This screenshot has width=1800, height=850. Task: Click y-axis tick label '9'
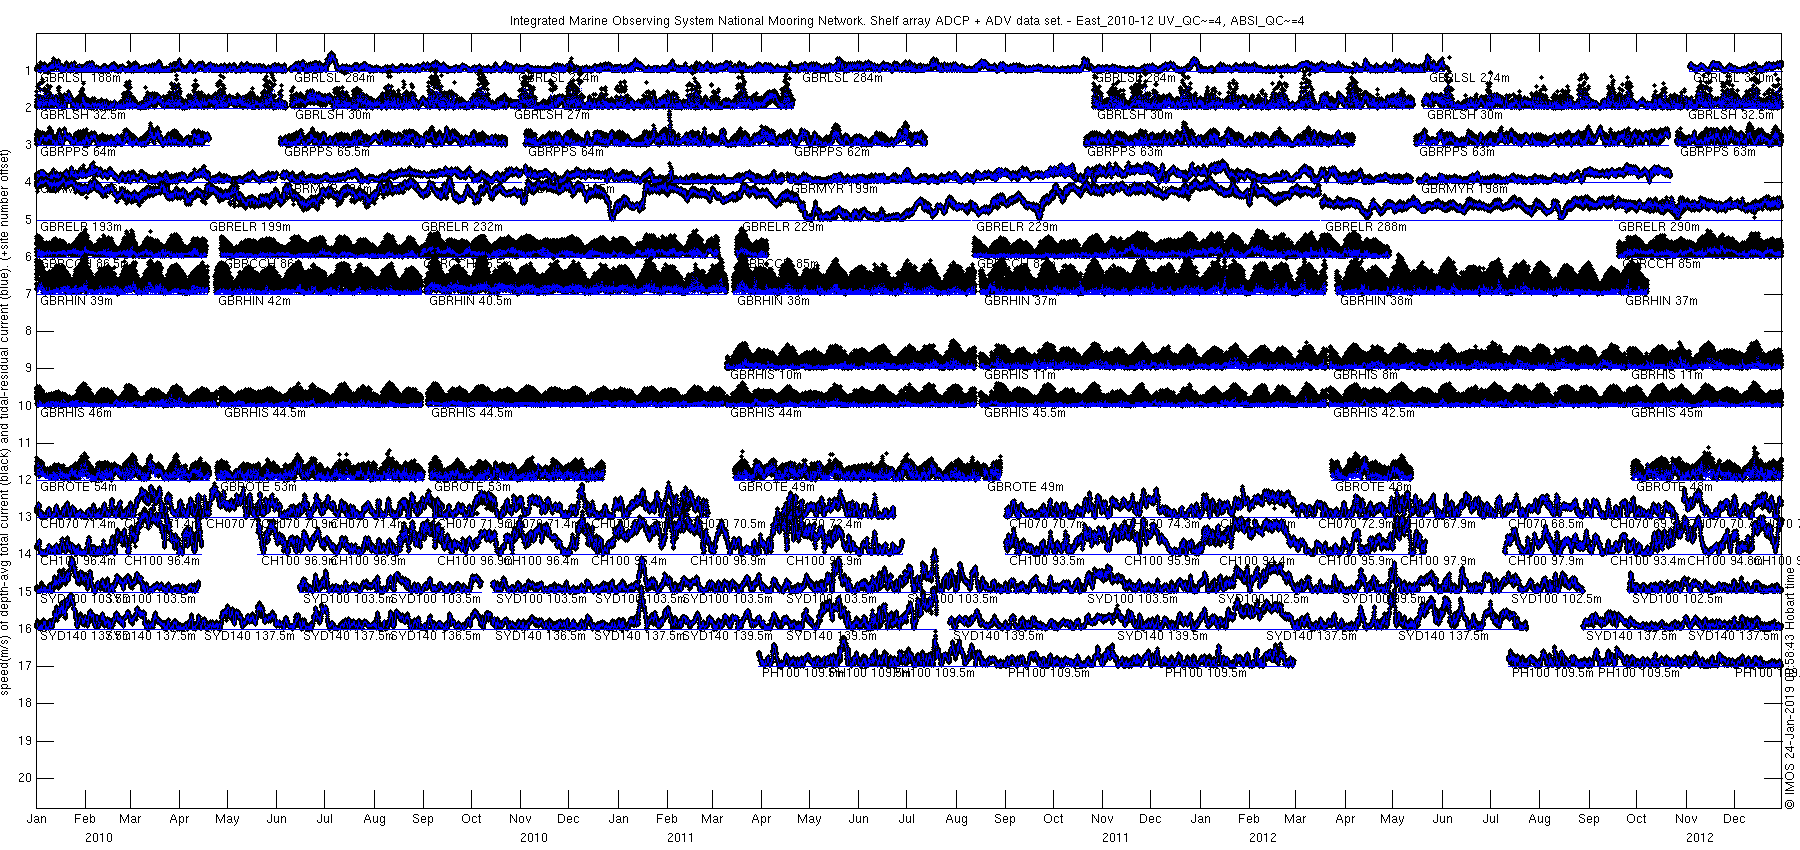click(x=27, y=368)
